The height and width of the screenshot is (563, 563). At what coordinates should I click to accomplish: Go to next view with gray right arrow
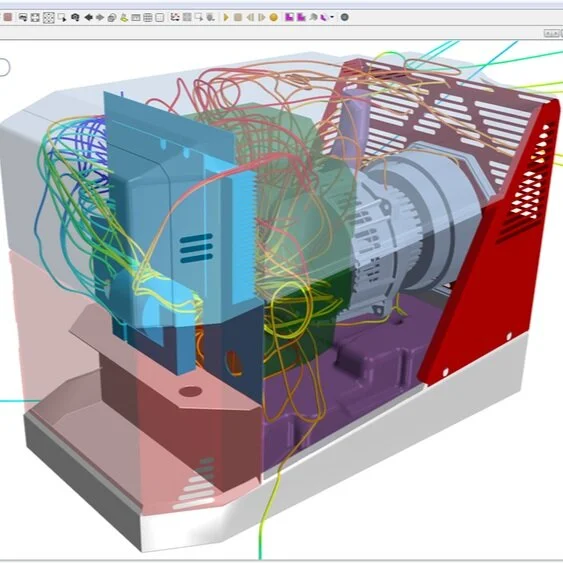[100, 17]
